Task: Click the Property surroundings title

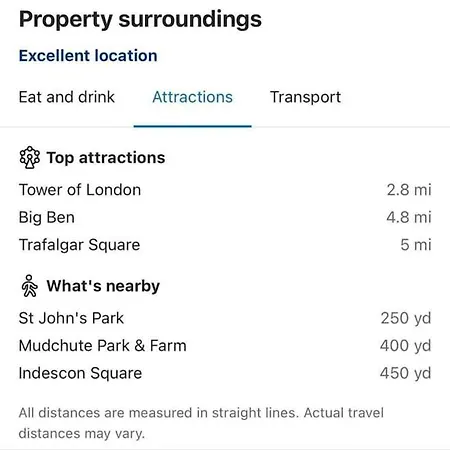Action: (140, 19)
